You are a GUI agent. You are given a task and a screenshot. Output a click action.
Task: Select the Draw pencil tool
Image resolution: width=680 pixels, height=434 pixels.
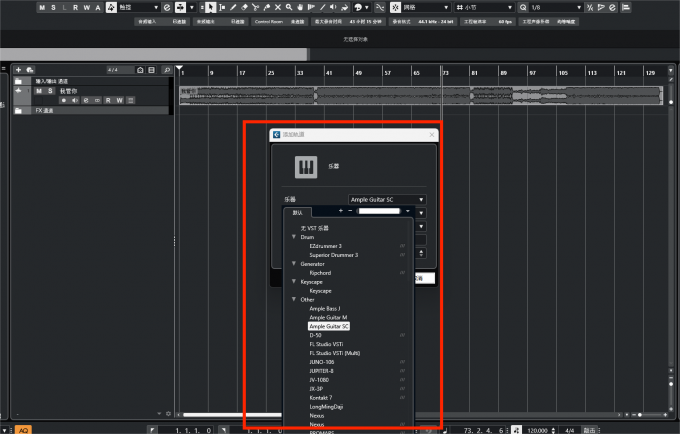pos(233,7)
